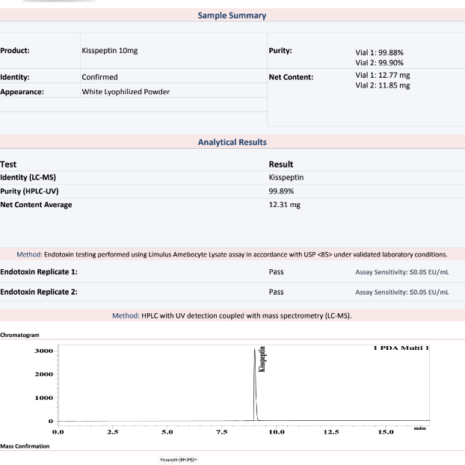Select the Vial 2: 11.85 mg net content
The width and height of the screenshot is (465, 465).
point(382,85)
